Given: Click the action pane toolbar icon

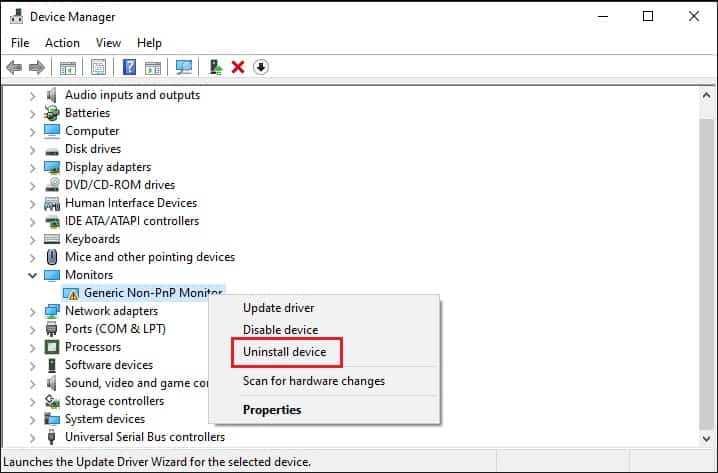Looking at the screenshot, I should click(153, 68).
